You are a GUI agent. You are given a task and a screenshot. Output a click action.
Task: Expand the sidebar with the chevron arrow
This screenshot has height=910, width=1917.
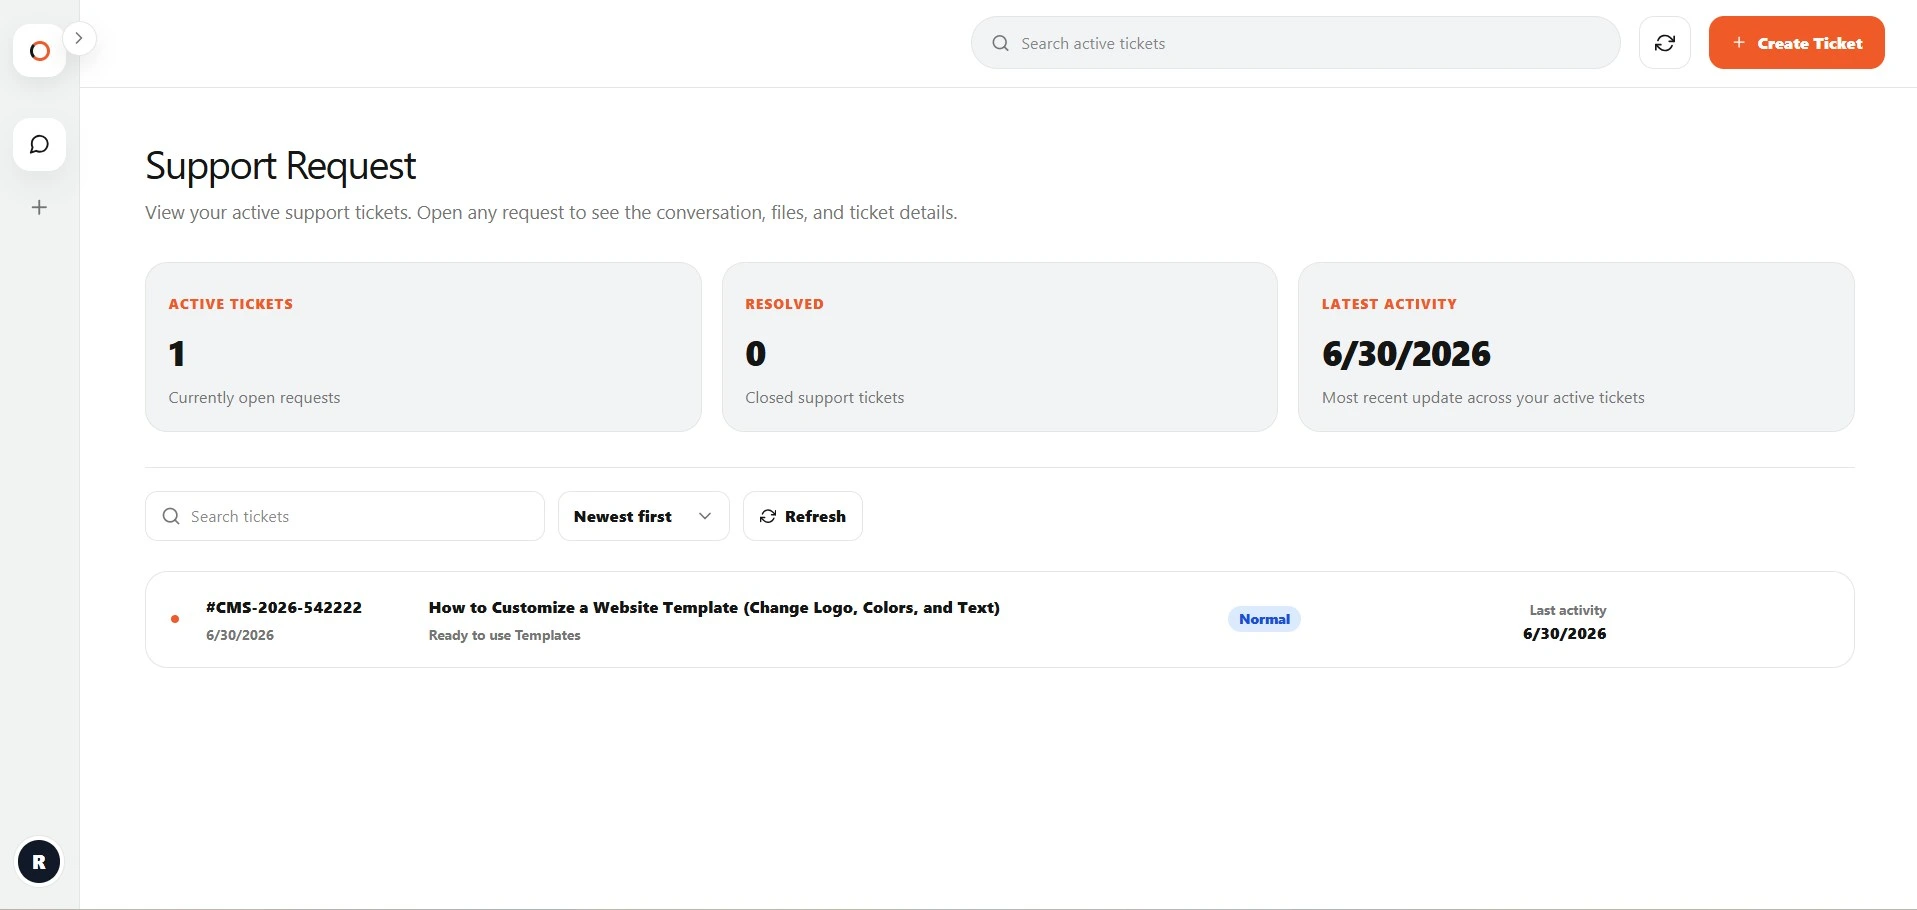pyautogui.click(x=79, y=38)
